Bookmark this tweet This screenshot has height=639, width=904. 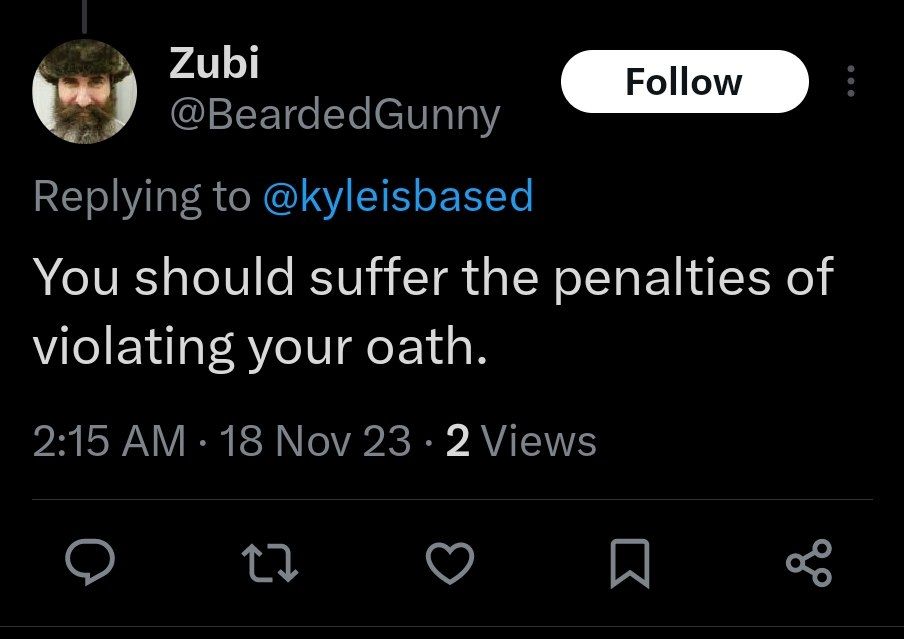click(x=632, y=564)
